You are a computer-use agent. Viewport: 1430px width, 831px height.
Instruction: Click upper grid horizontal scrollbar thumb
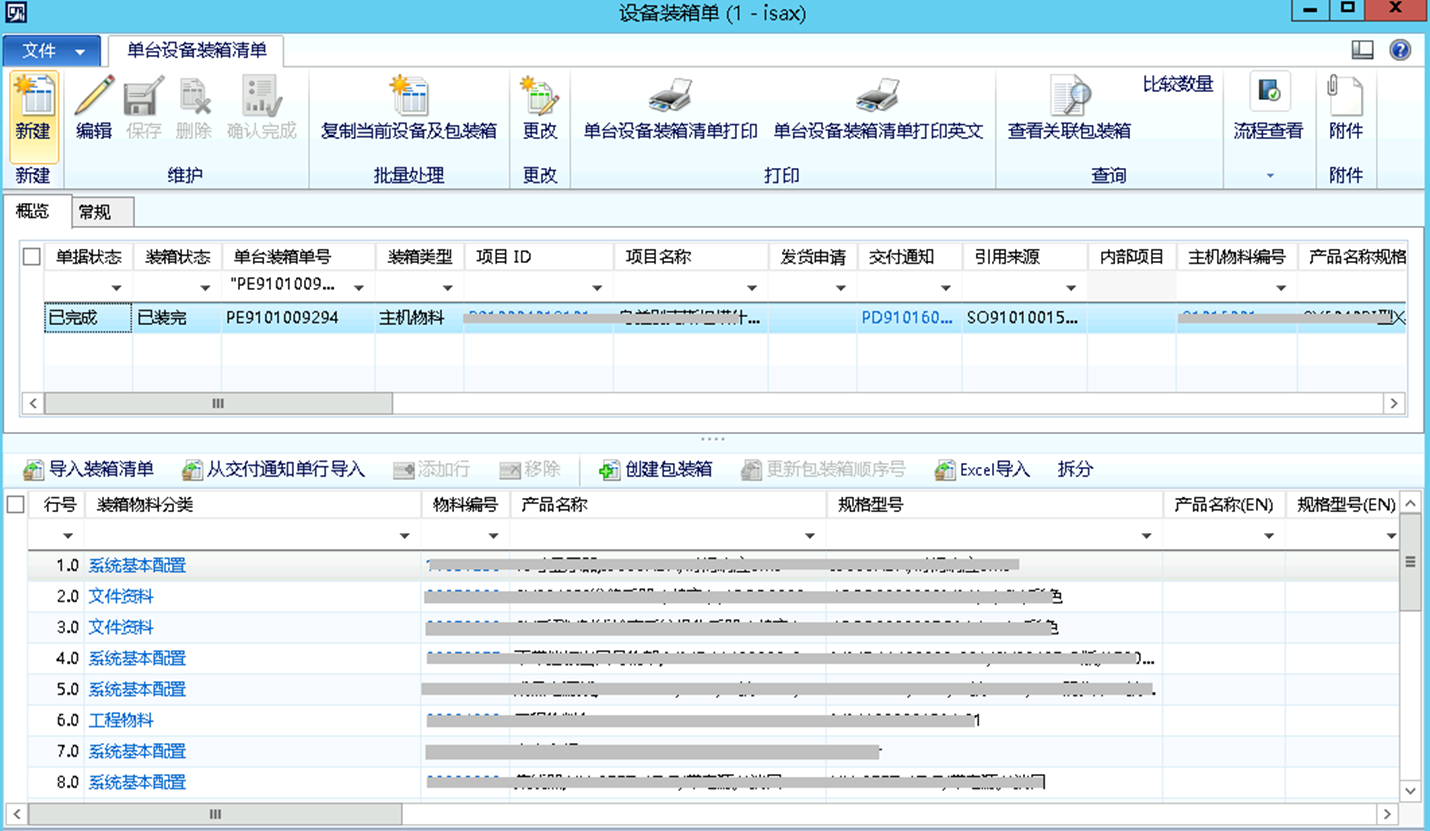pos(218,403)
